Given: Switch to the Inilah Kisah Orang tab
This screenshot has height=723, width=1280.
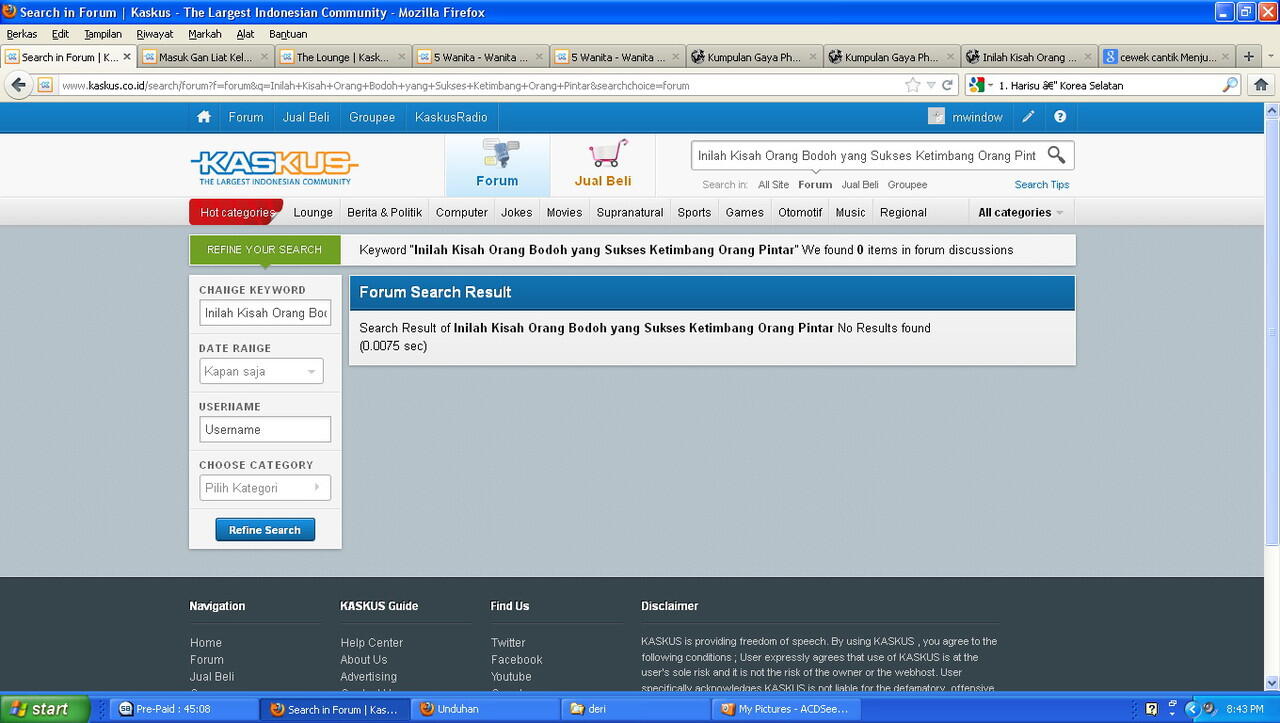Looking at the screenshot, I should 1027,57.
